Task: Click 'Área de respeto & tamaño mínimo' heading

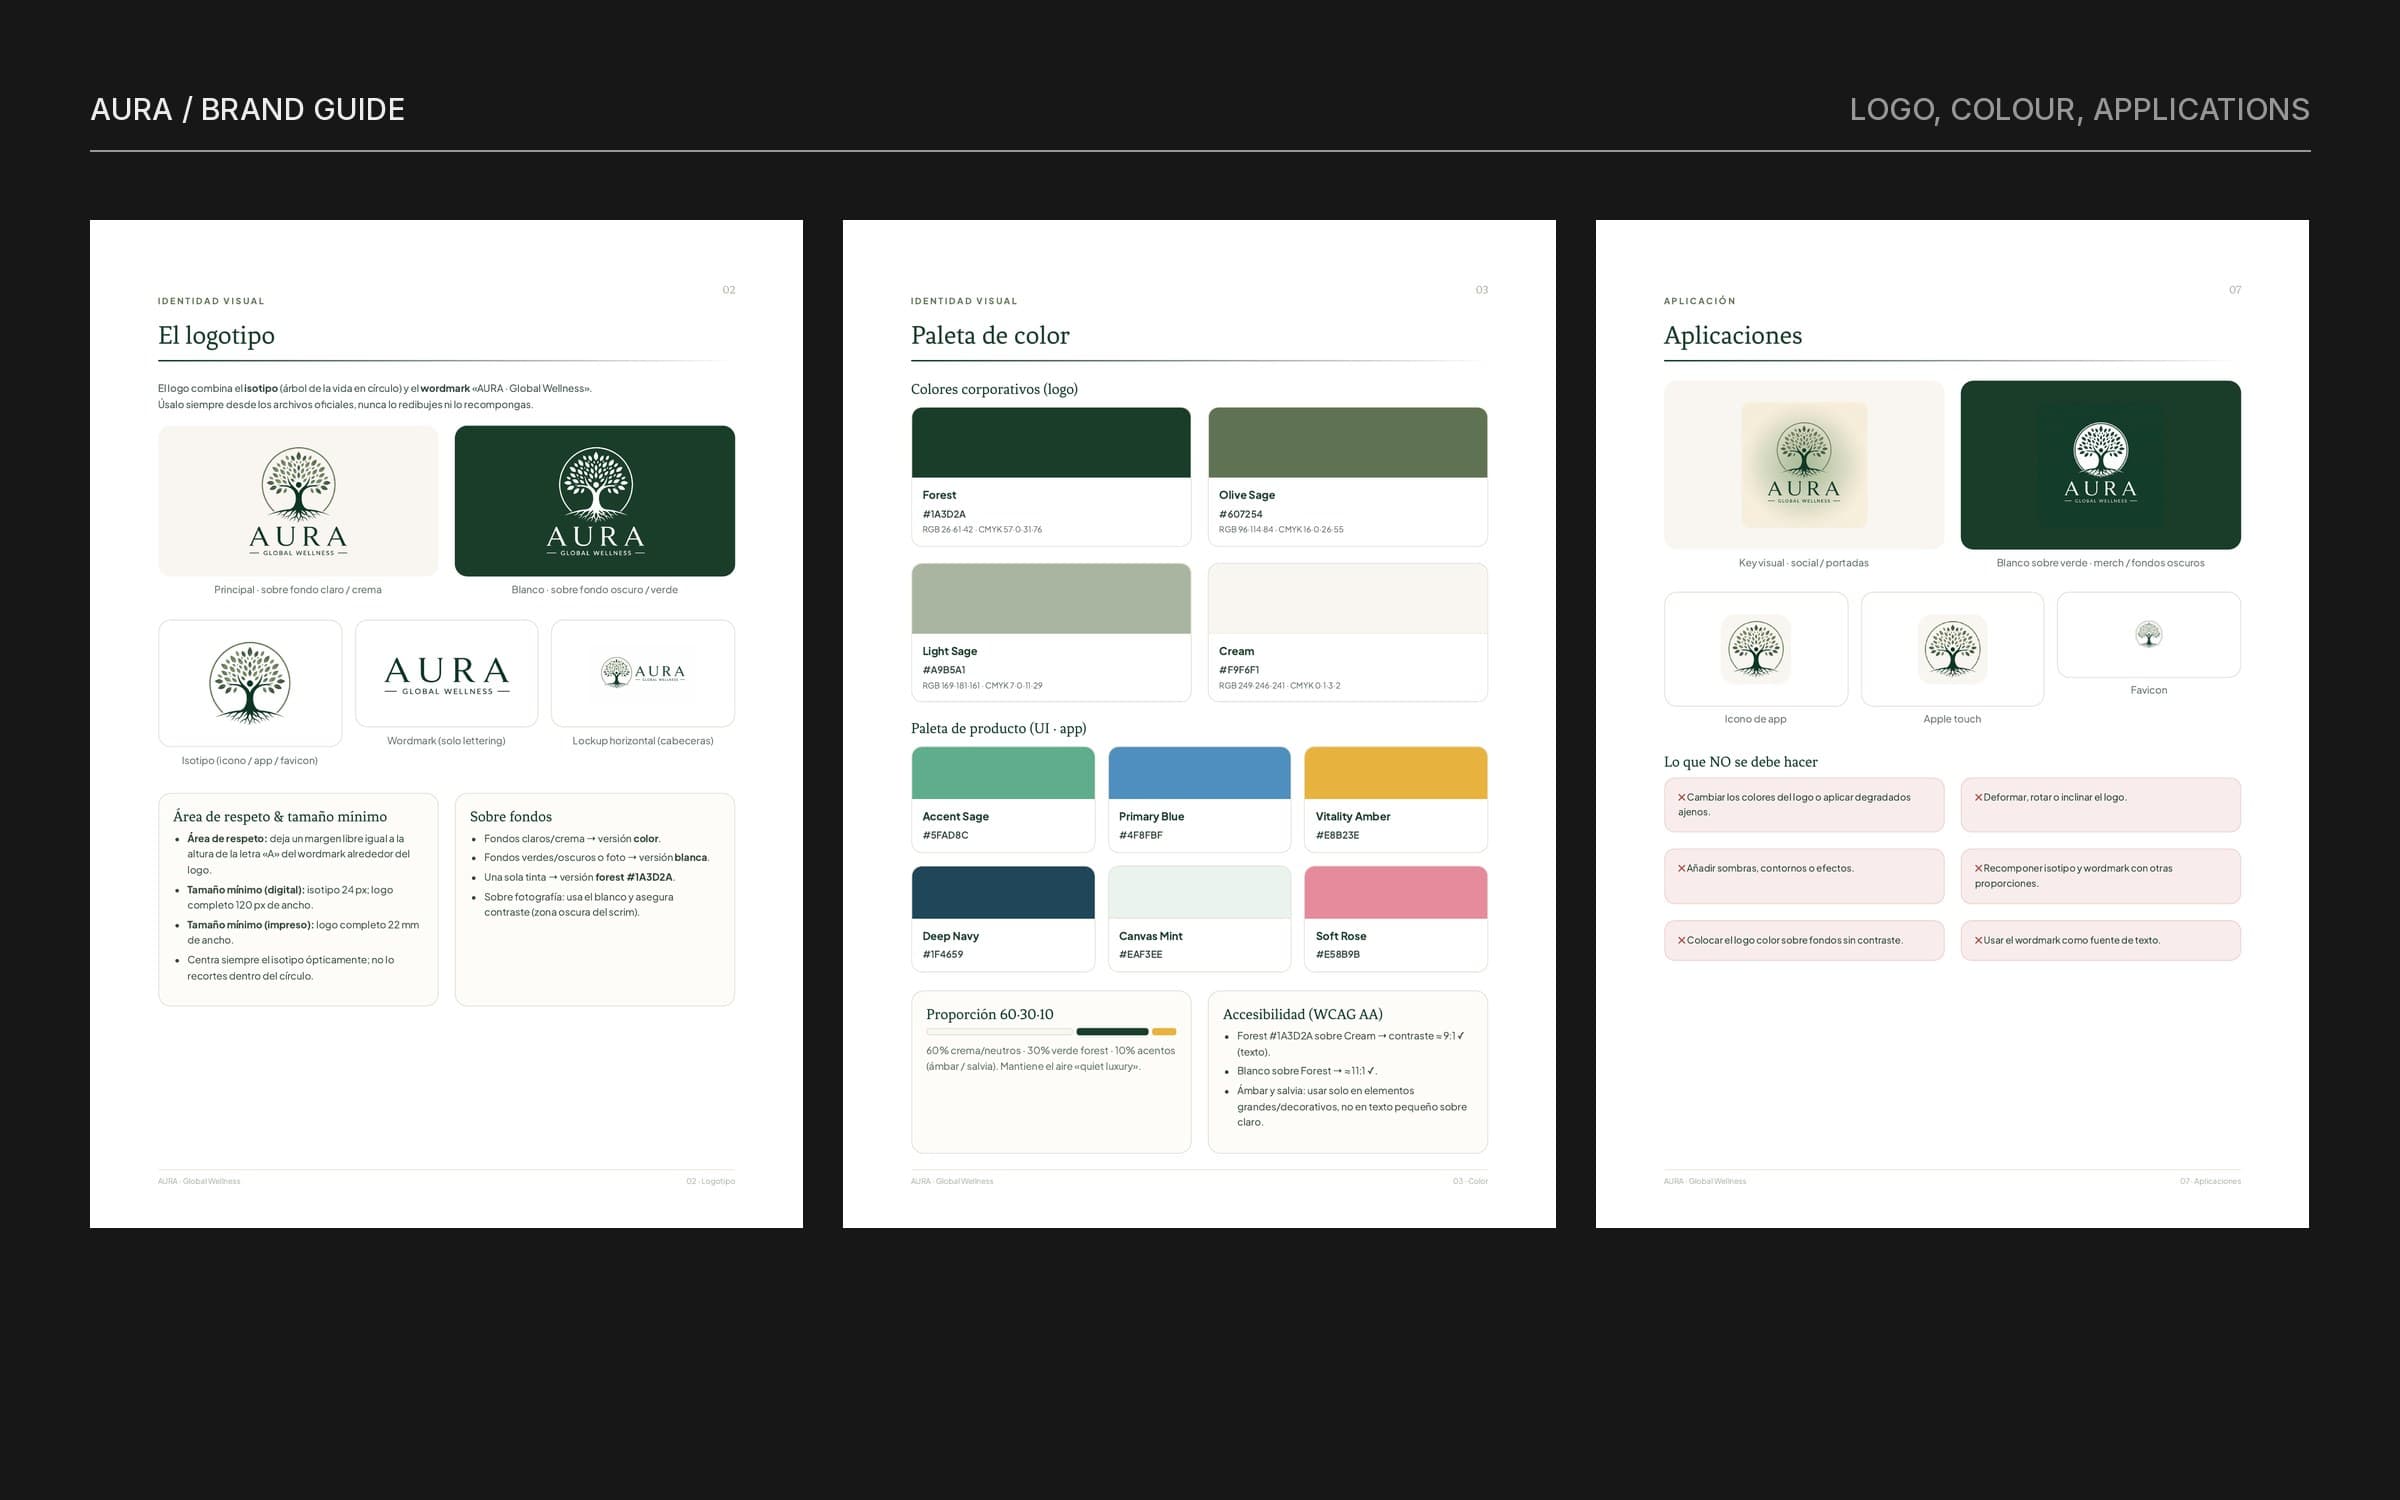Action: click(280, 816)
